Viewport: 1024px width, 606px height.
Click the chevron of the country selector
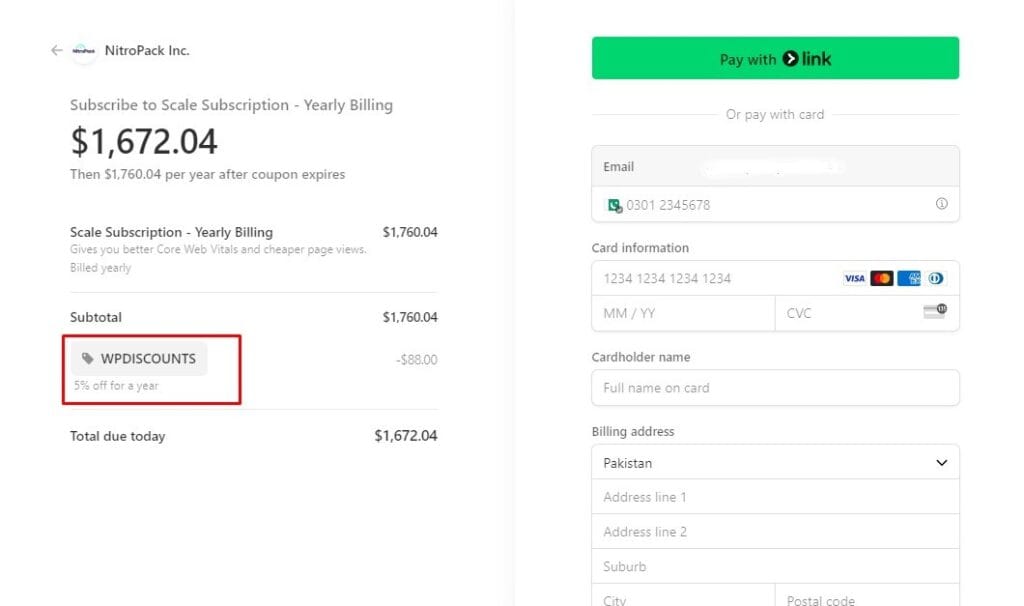(941, 463)
